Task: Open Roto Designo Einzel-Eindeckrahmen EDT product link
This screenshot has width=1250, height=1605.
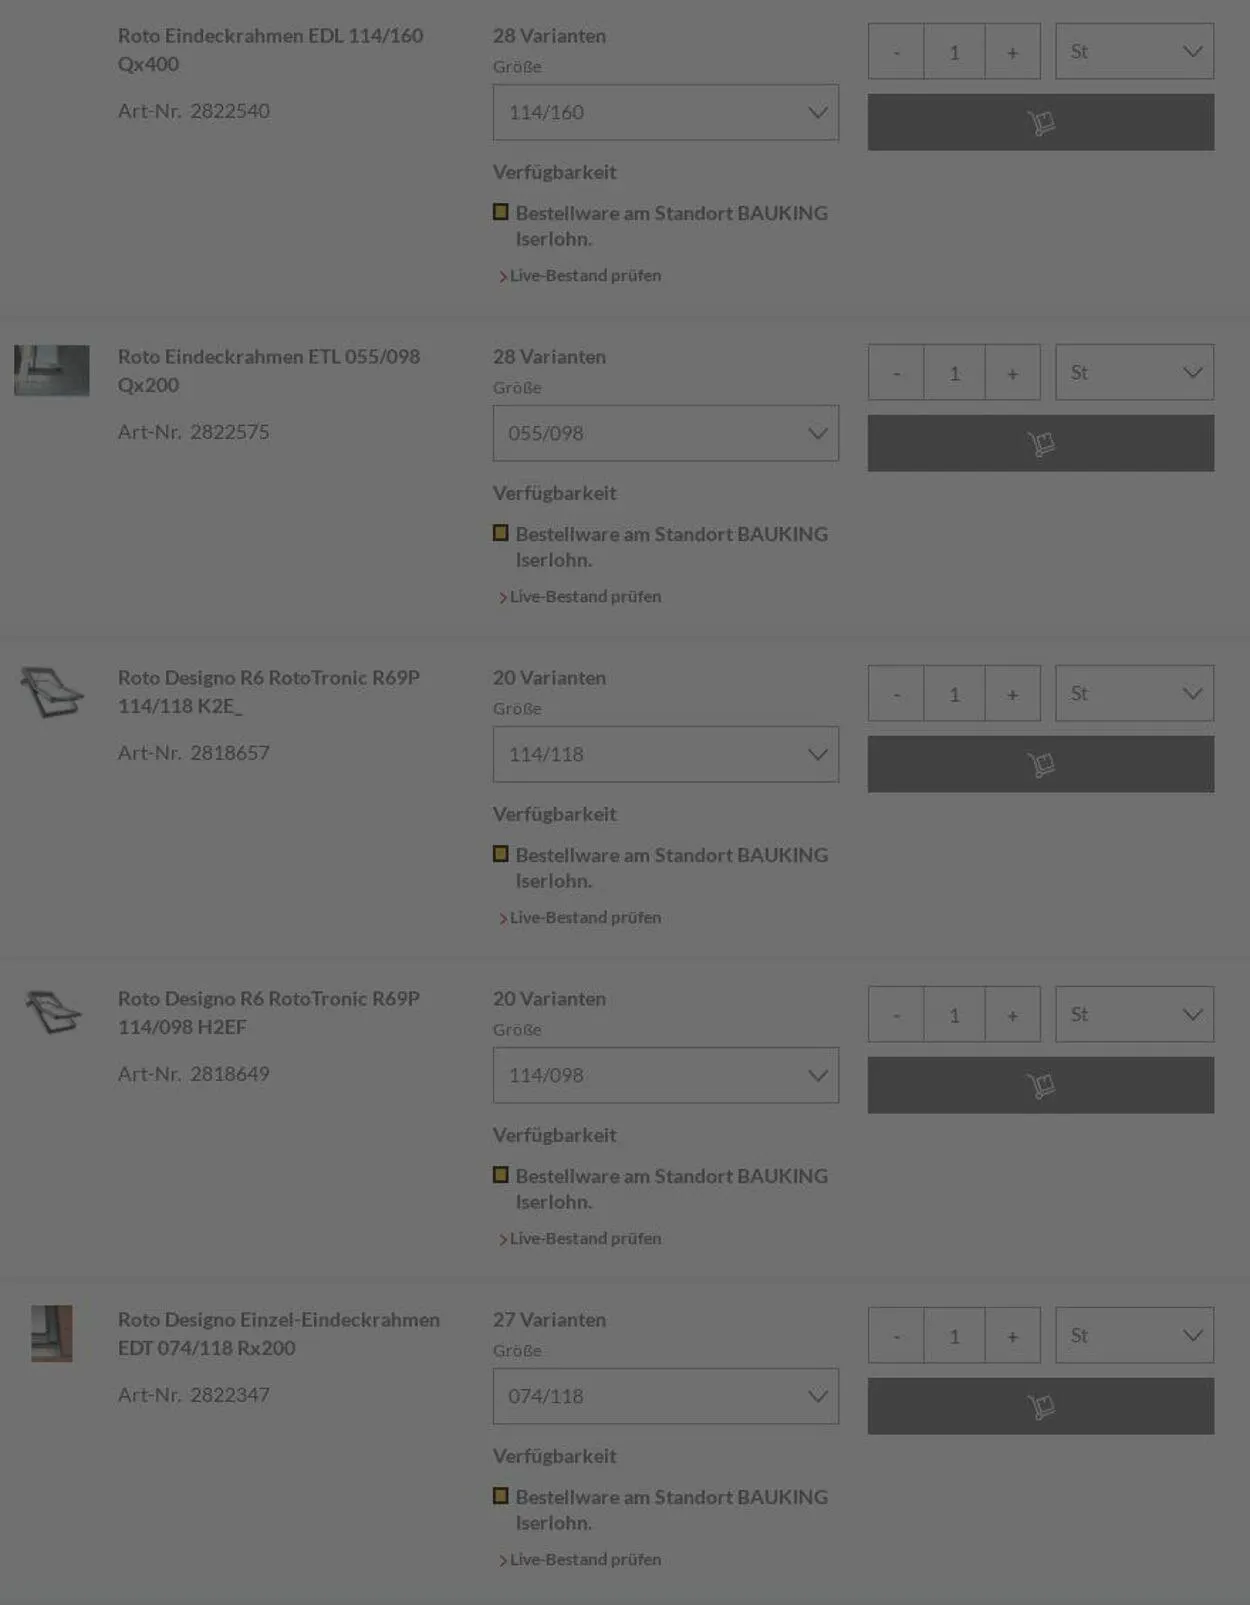Action: click(x=278, y=1333)
